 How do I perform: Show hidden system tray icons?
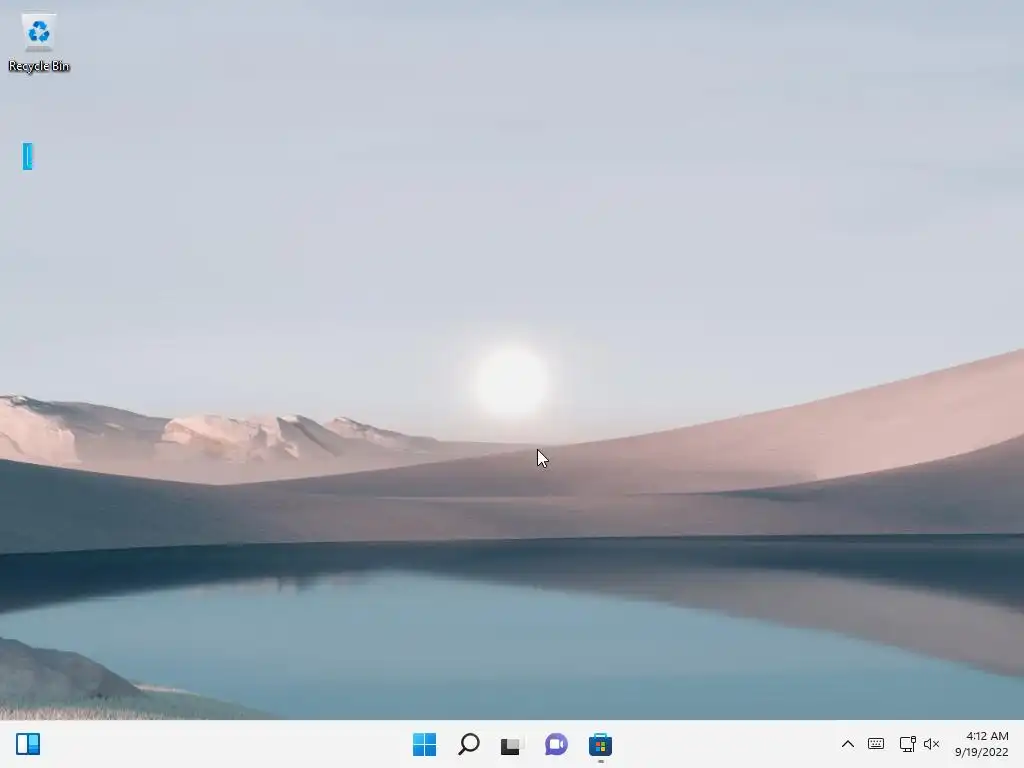click(848, 744)
